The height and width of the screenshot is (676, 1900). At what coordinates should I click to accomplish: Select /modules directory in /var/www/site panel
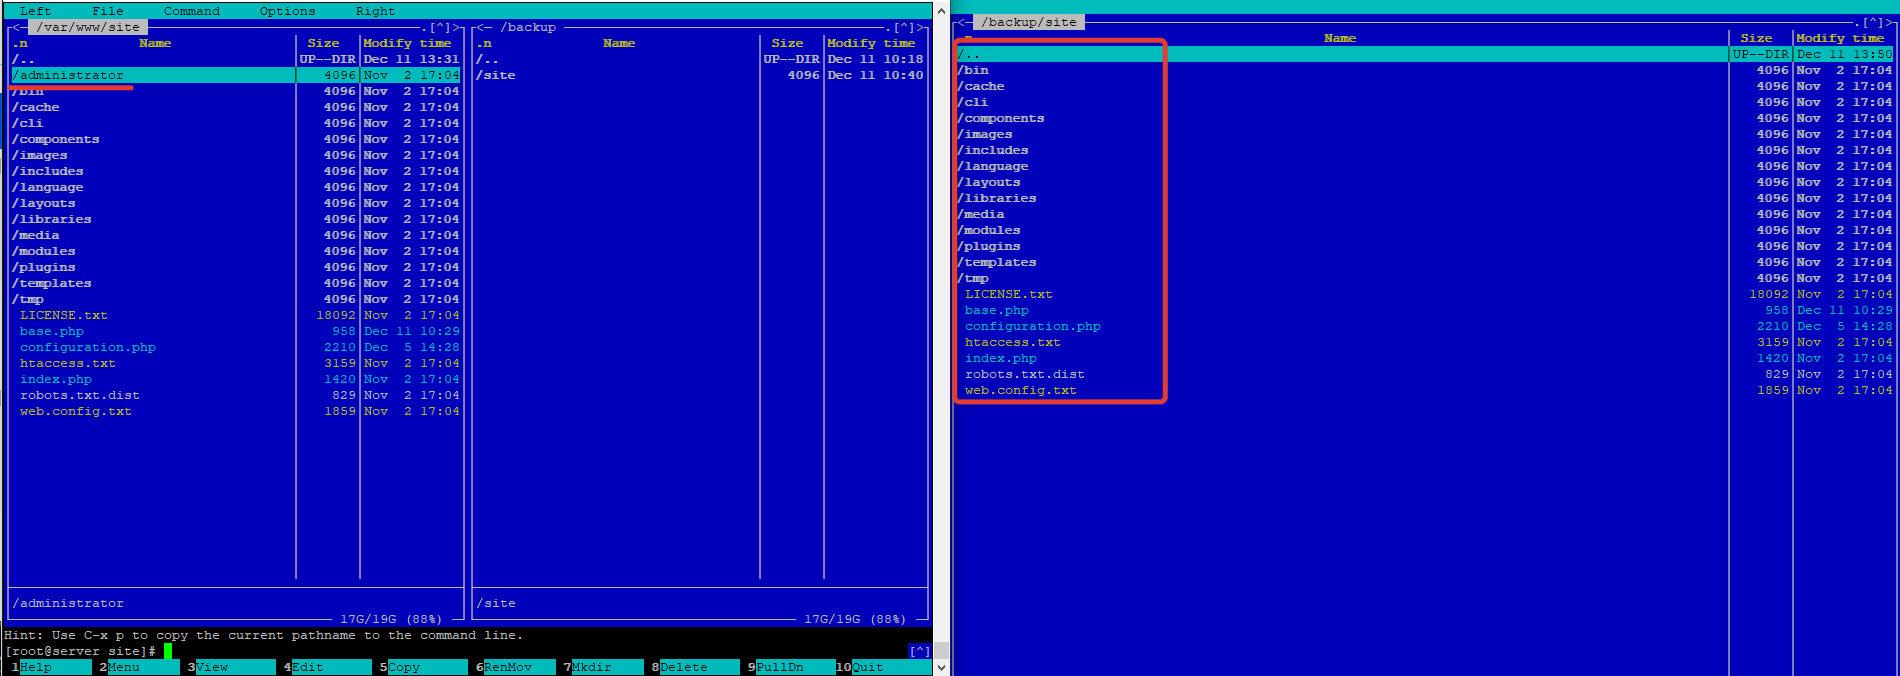coord(235,251)
